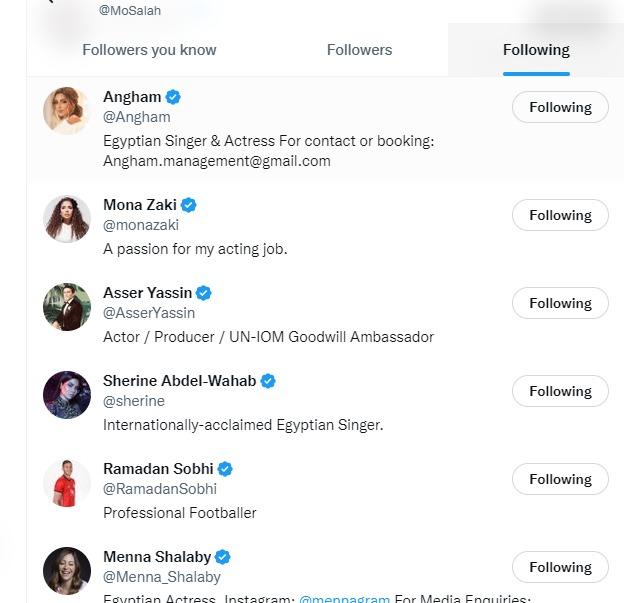Screen dimensions: 624x603
Task: Toggle Following button for Asser Yassin
Action: 560,303
